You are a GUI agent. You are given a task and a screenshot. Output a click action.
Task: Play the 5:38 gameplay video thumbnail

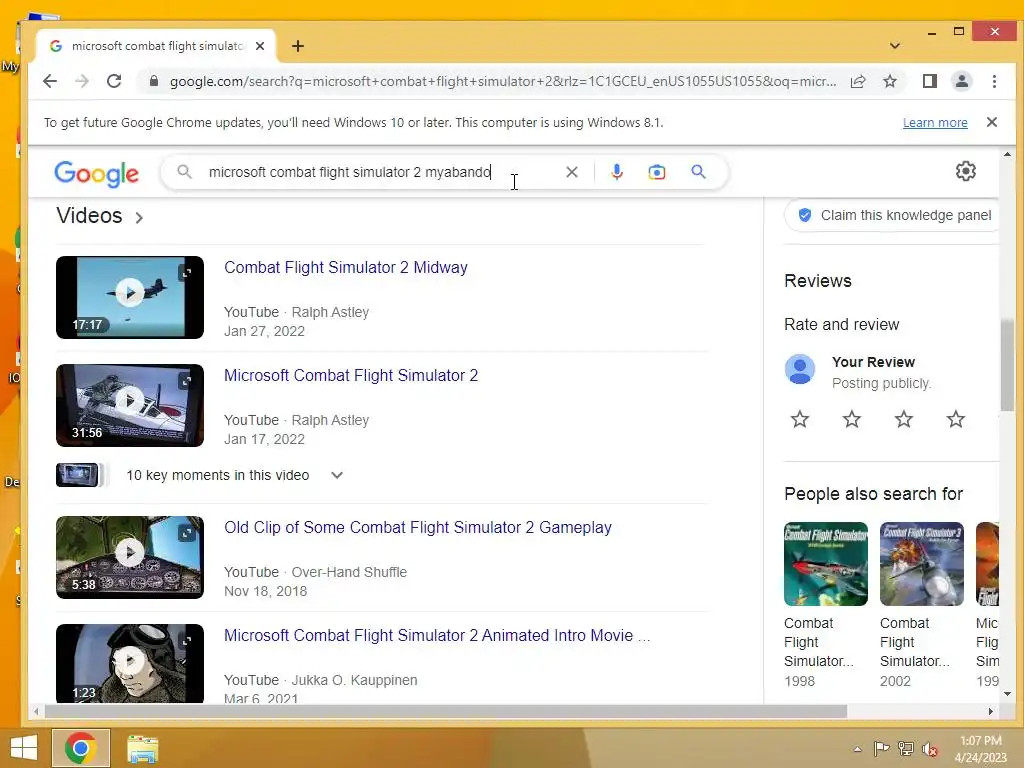[x=130, y=558]
